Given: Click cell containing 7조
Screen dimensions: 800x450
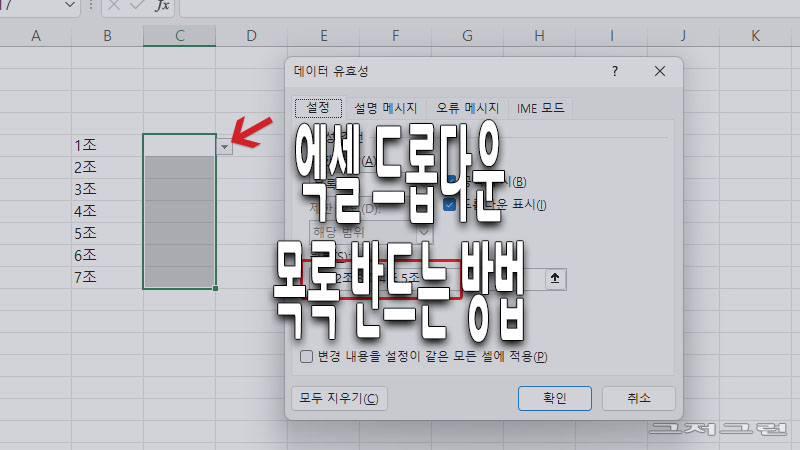Looking at the screenshot, I should (x=107, y=277).
